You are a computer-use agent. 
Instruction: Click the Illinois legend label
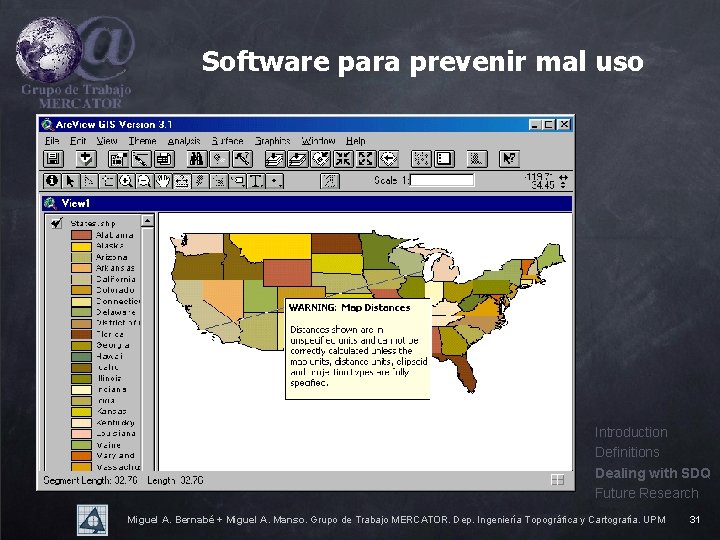109,378
